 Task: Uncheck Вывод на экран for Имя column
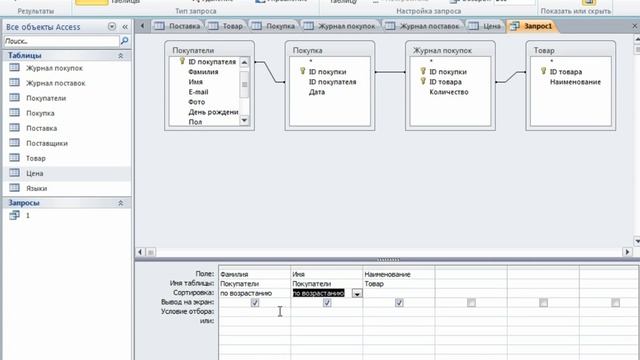327,303
